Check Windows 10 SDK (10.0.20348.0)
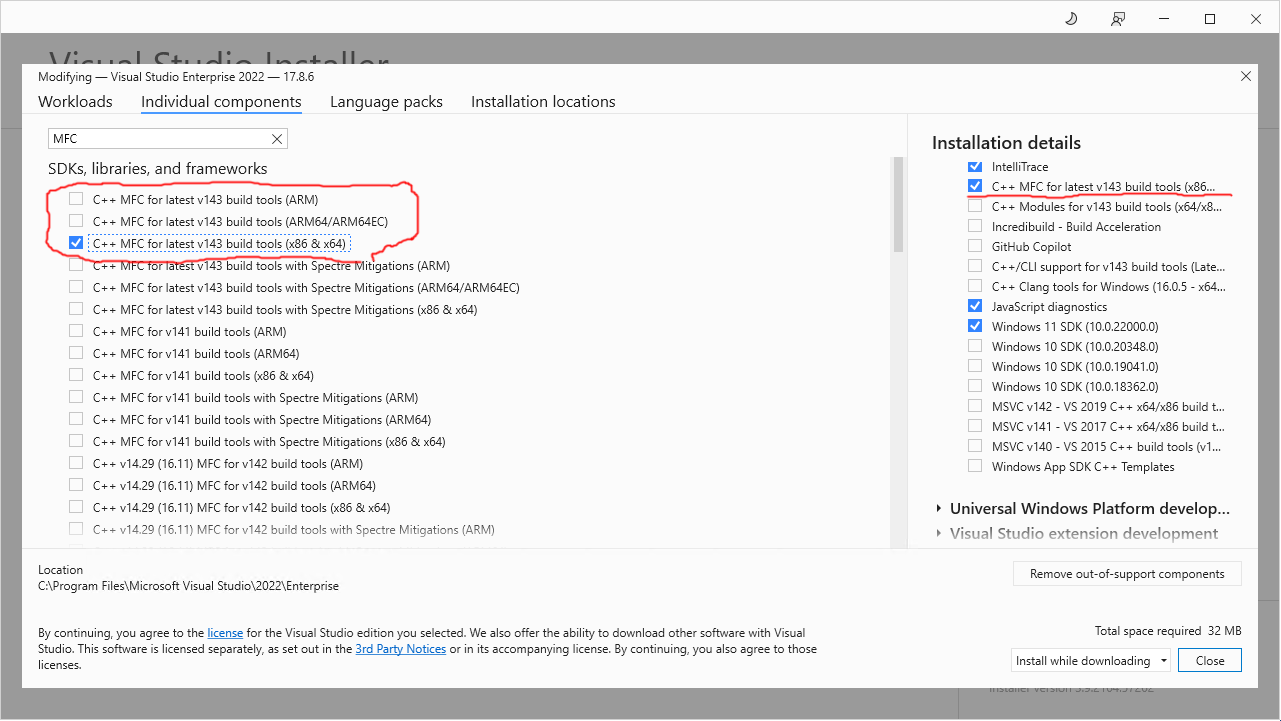Image resolution: width=1281 pixels, height=721 pixels. [x=975, y=346]
